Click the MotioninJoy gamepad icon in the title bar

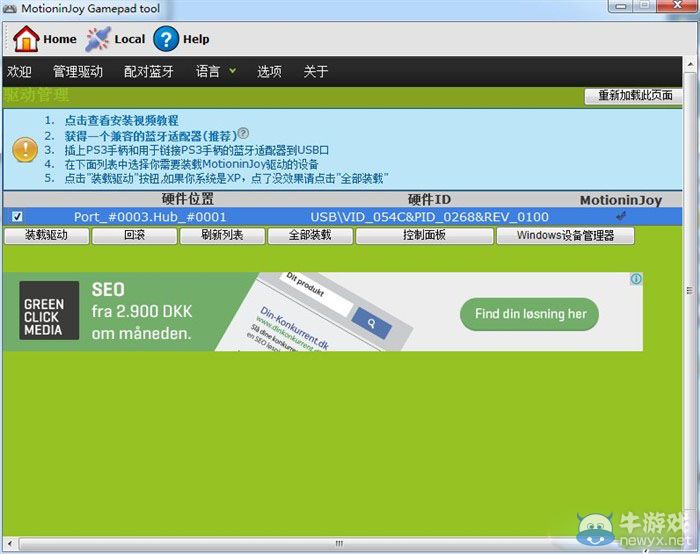click(9, 8)
